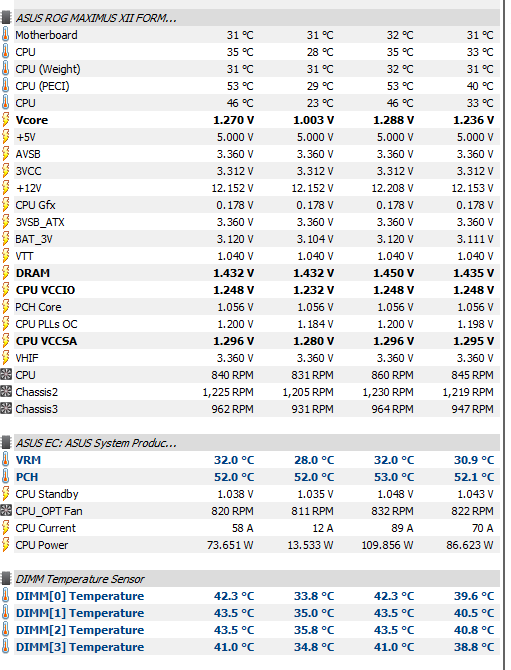
Task: Click the fan icon beside CPU_OPT Fan
Action: coord(6,511)
